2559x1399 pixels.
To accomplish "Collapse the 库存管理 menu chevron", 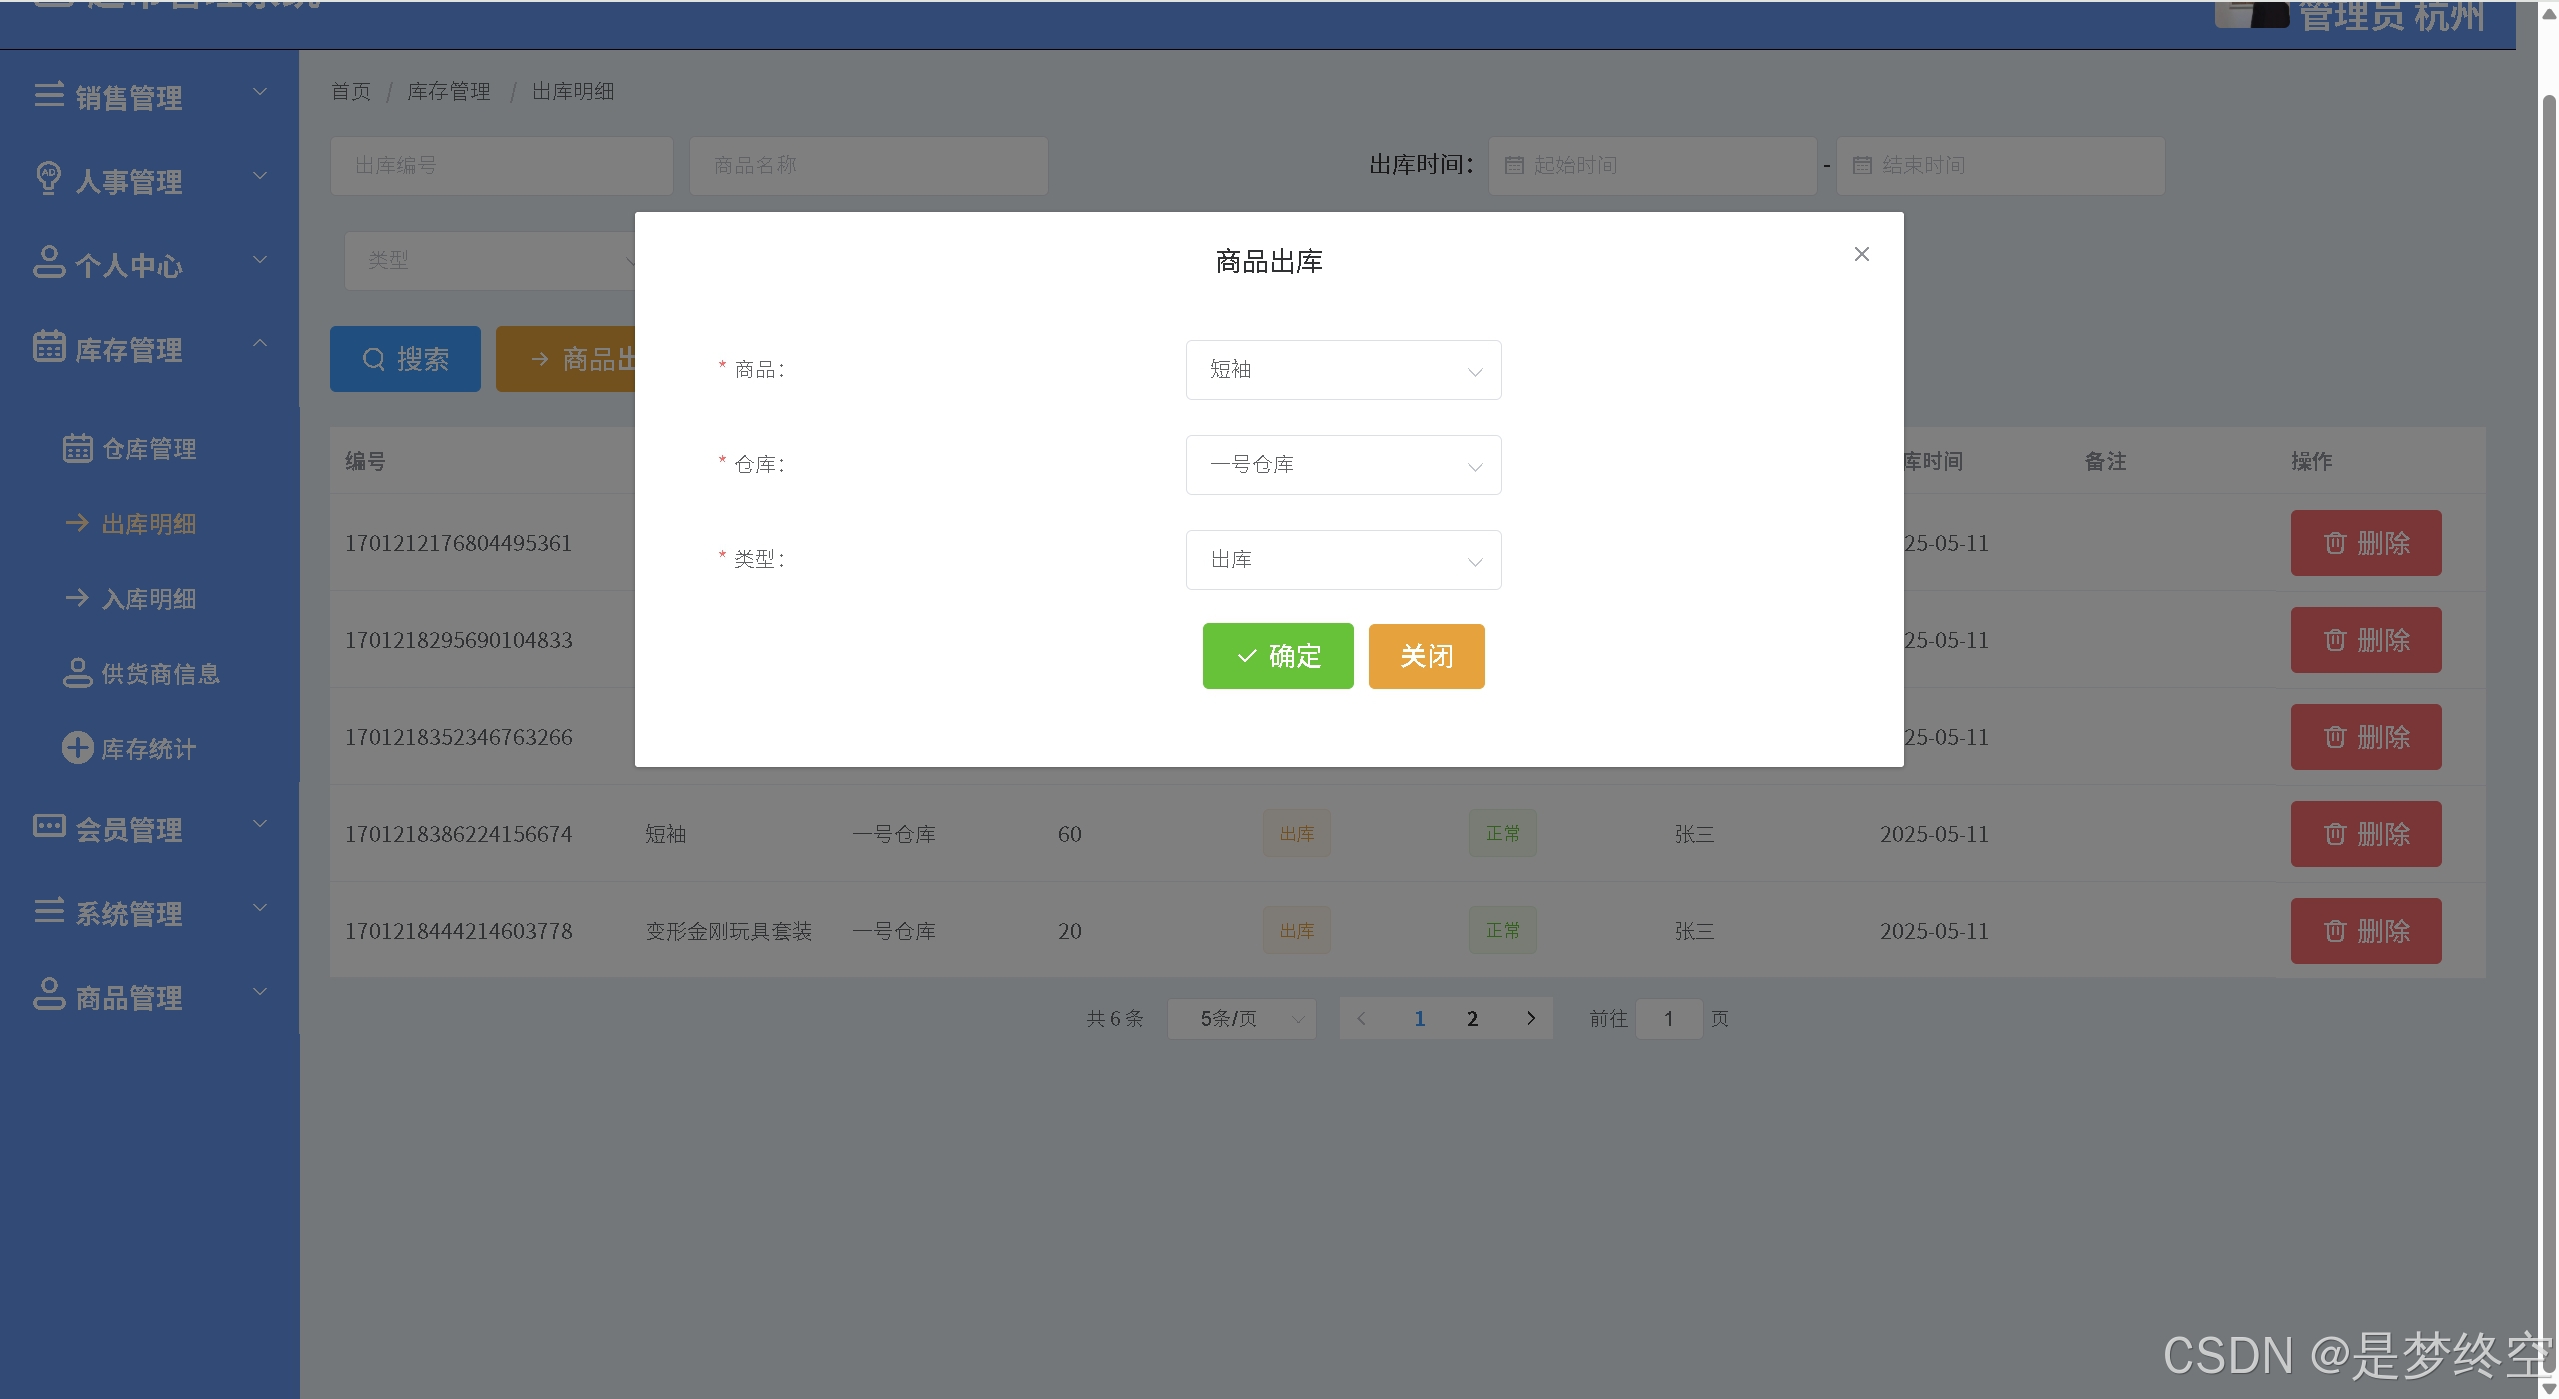I will pyautogui.click(x=260, y=343).
